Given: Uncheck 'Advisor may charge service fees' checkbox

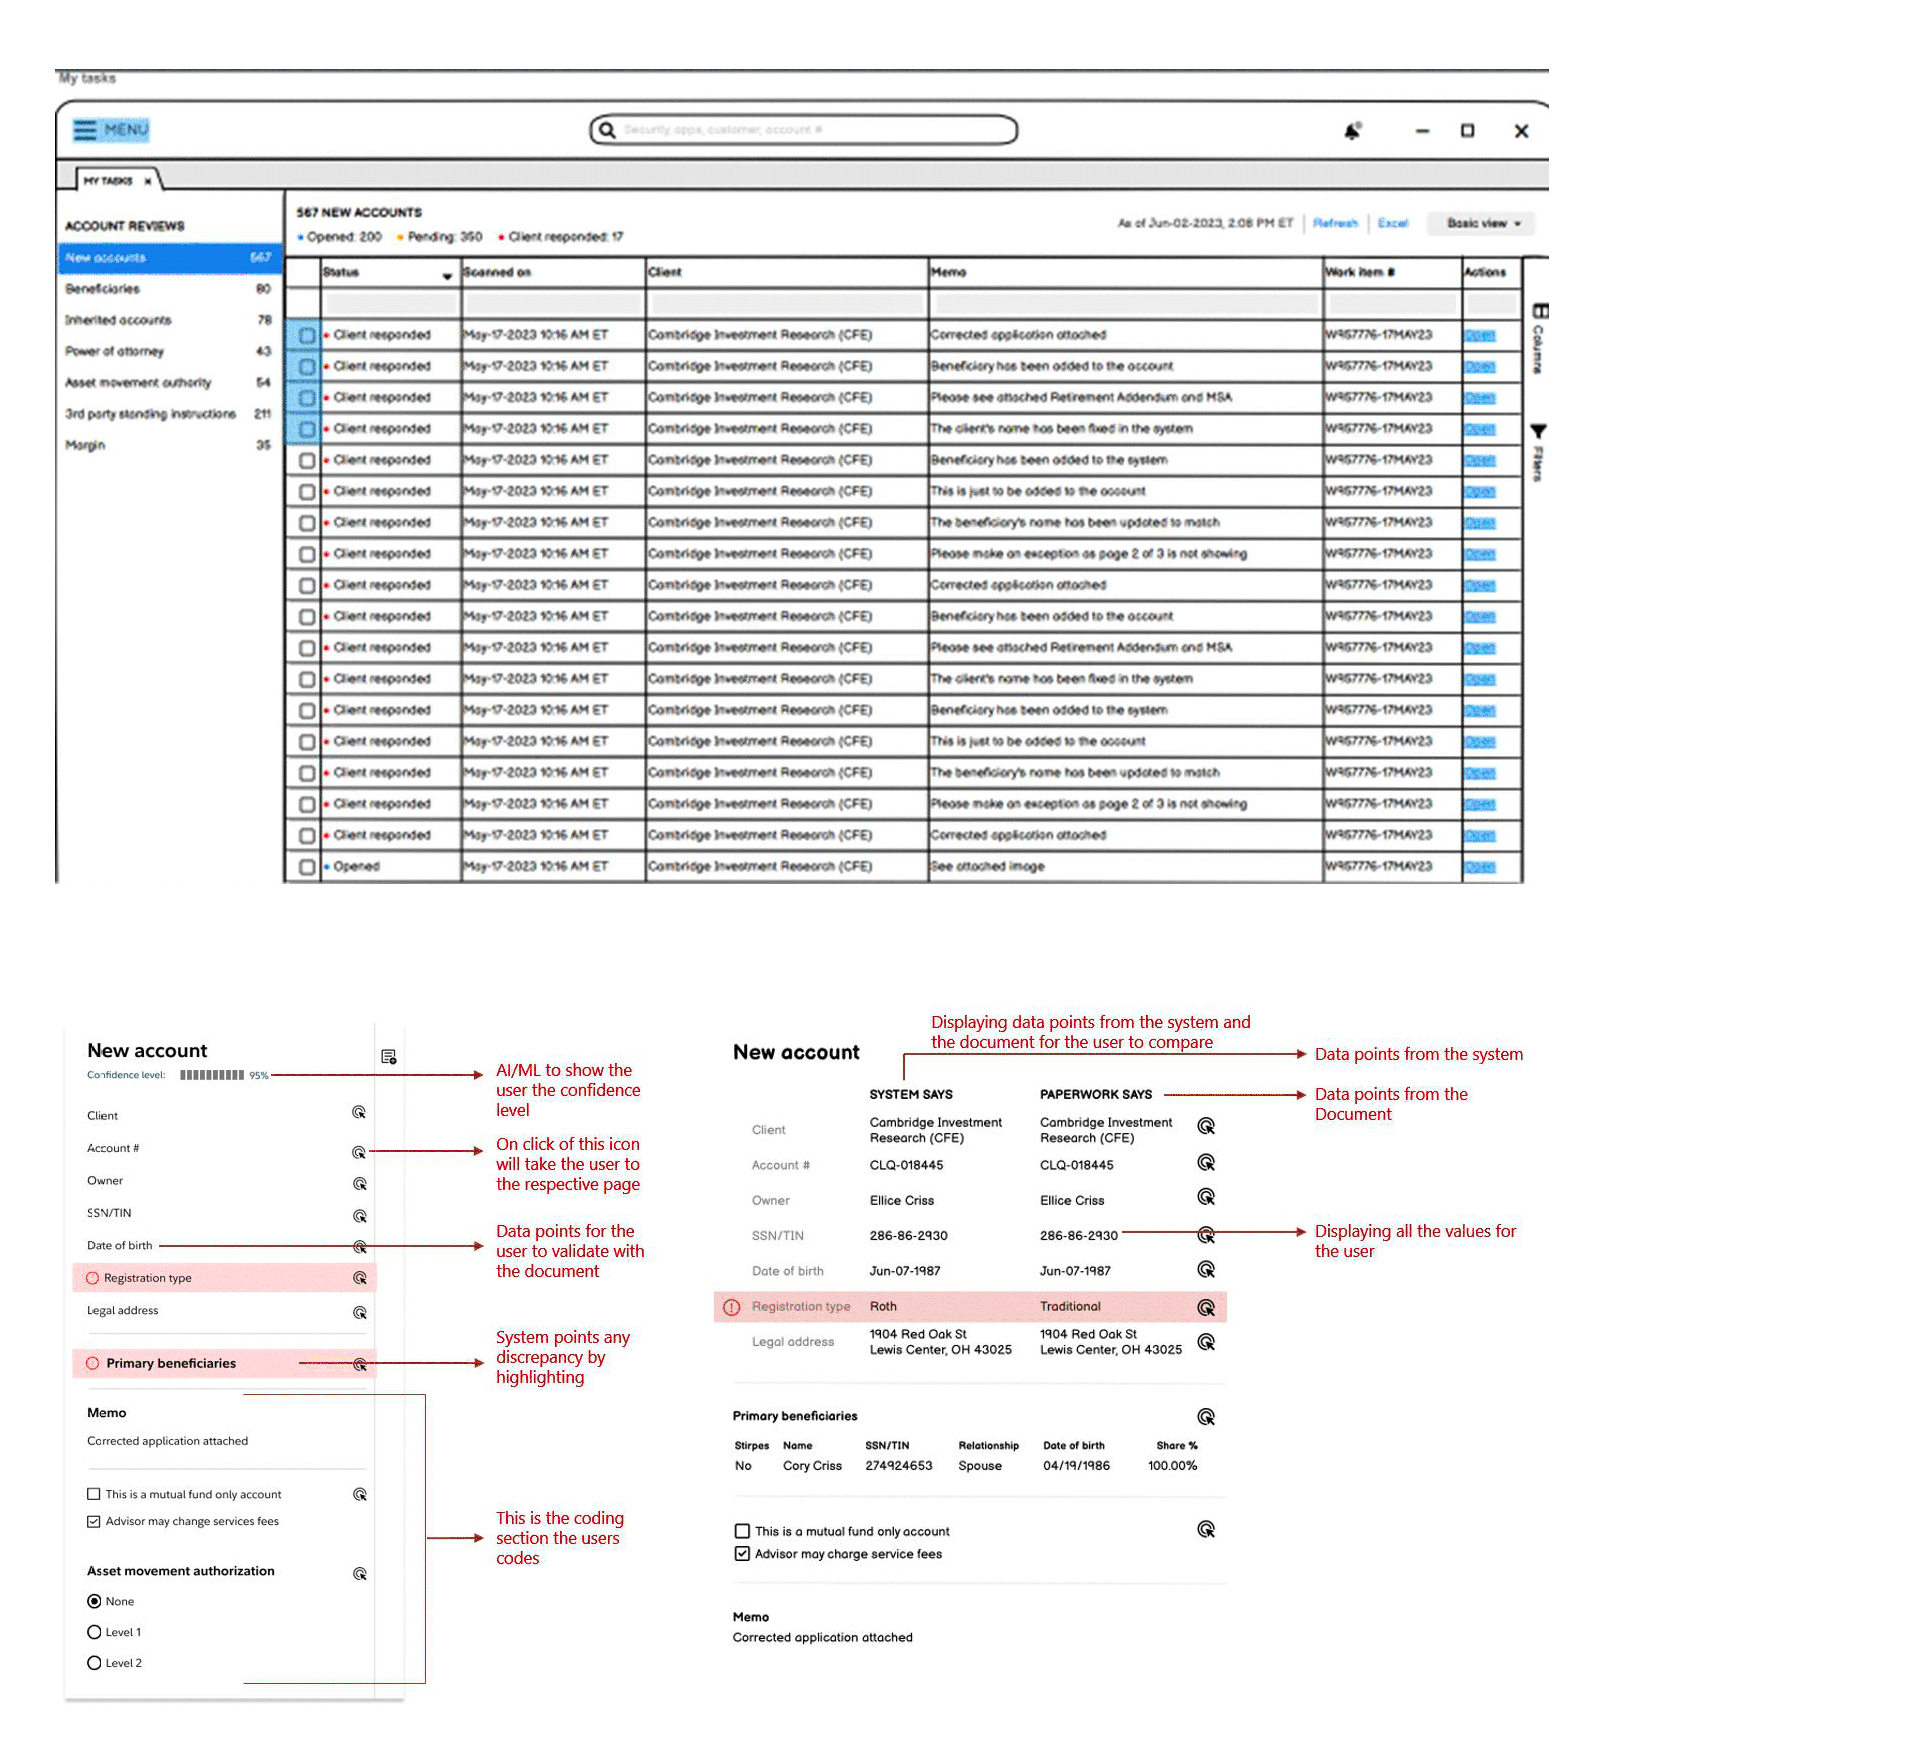Looking at the screenshot, I should pos(742,1554).
